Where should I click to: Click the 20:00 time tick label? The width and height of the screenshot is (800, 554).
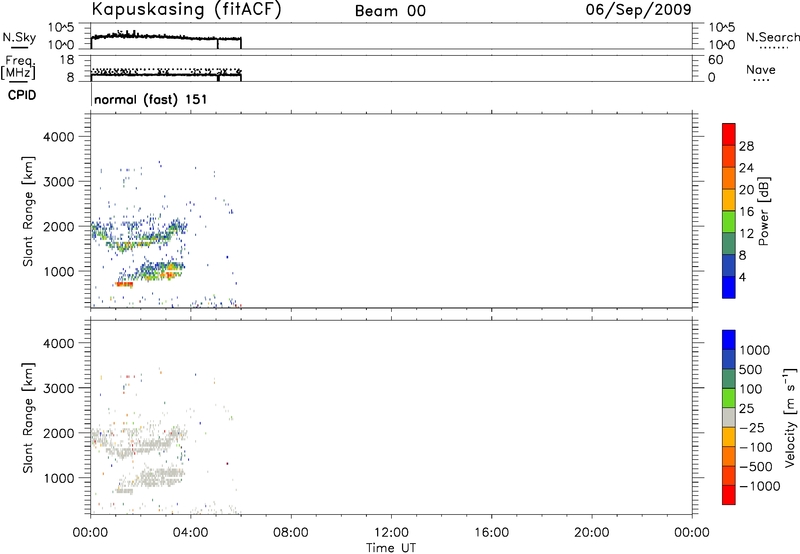click(x=591, y=533)
